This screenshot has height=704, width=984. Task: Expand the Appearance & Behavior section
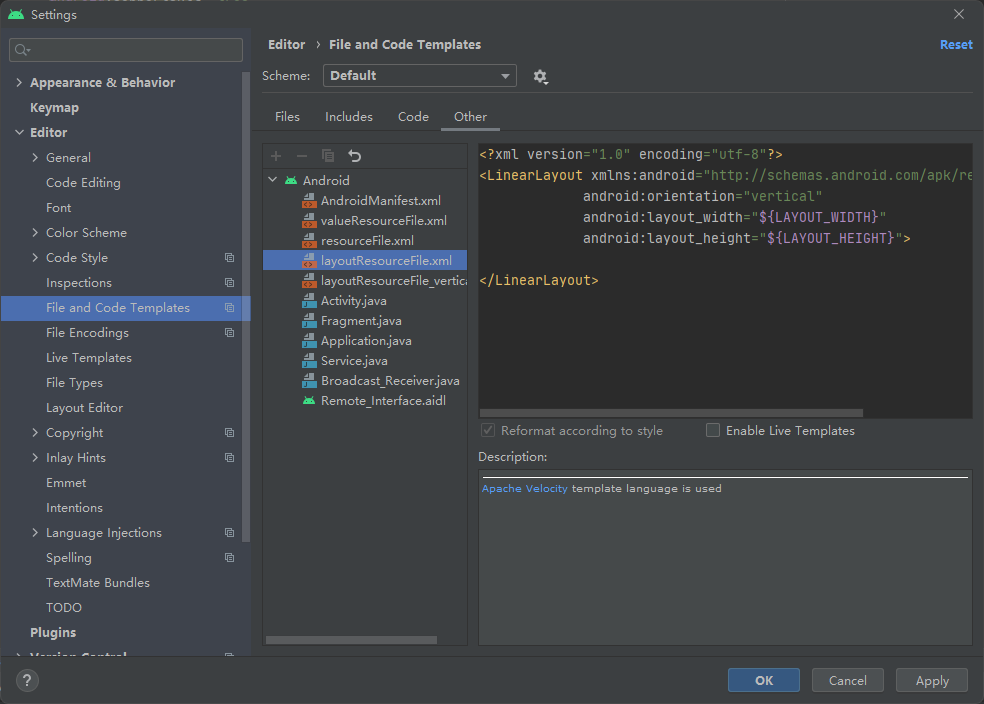(19, 83)
